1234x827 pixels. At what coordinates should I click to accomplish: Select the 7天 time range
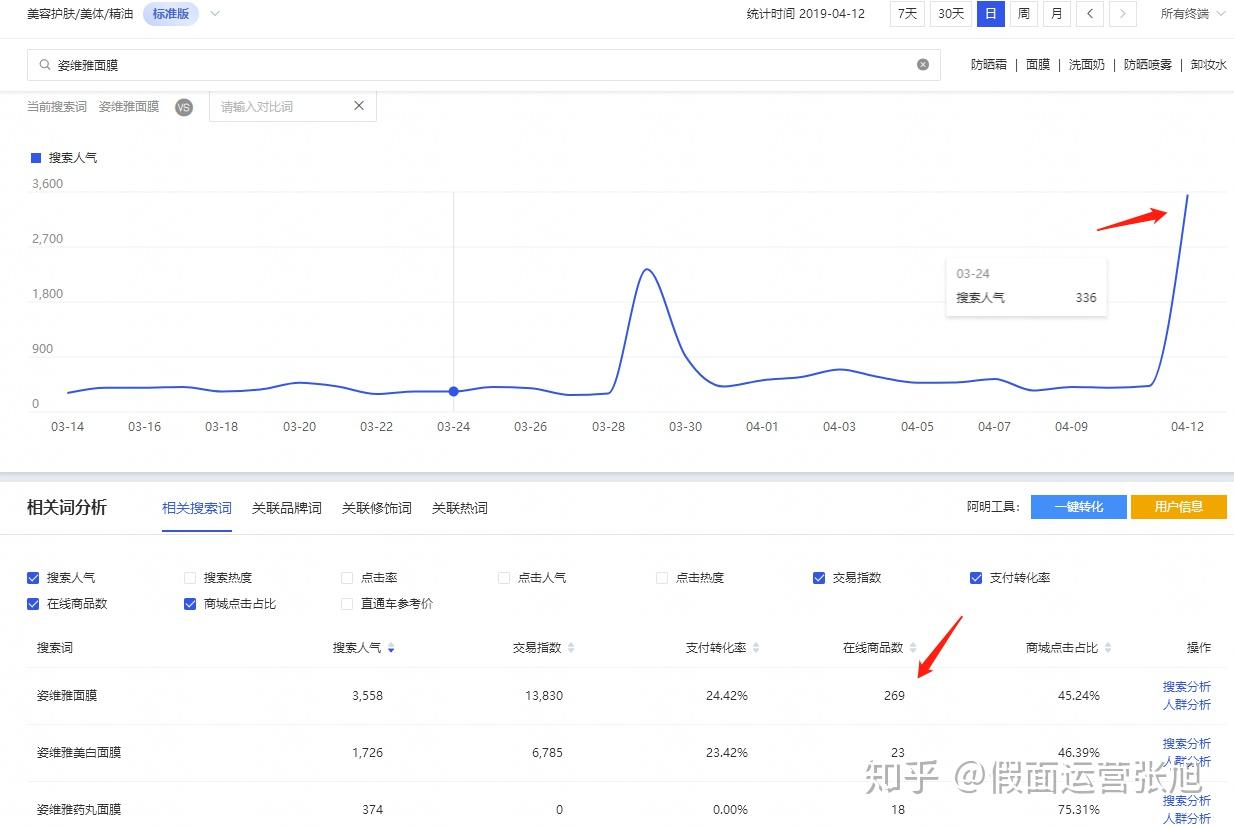(x=907, y=14)
